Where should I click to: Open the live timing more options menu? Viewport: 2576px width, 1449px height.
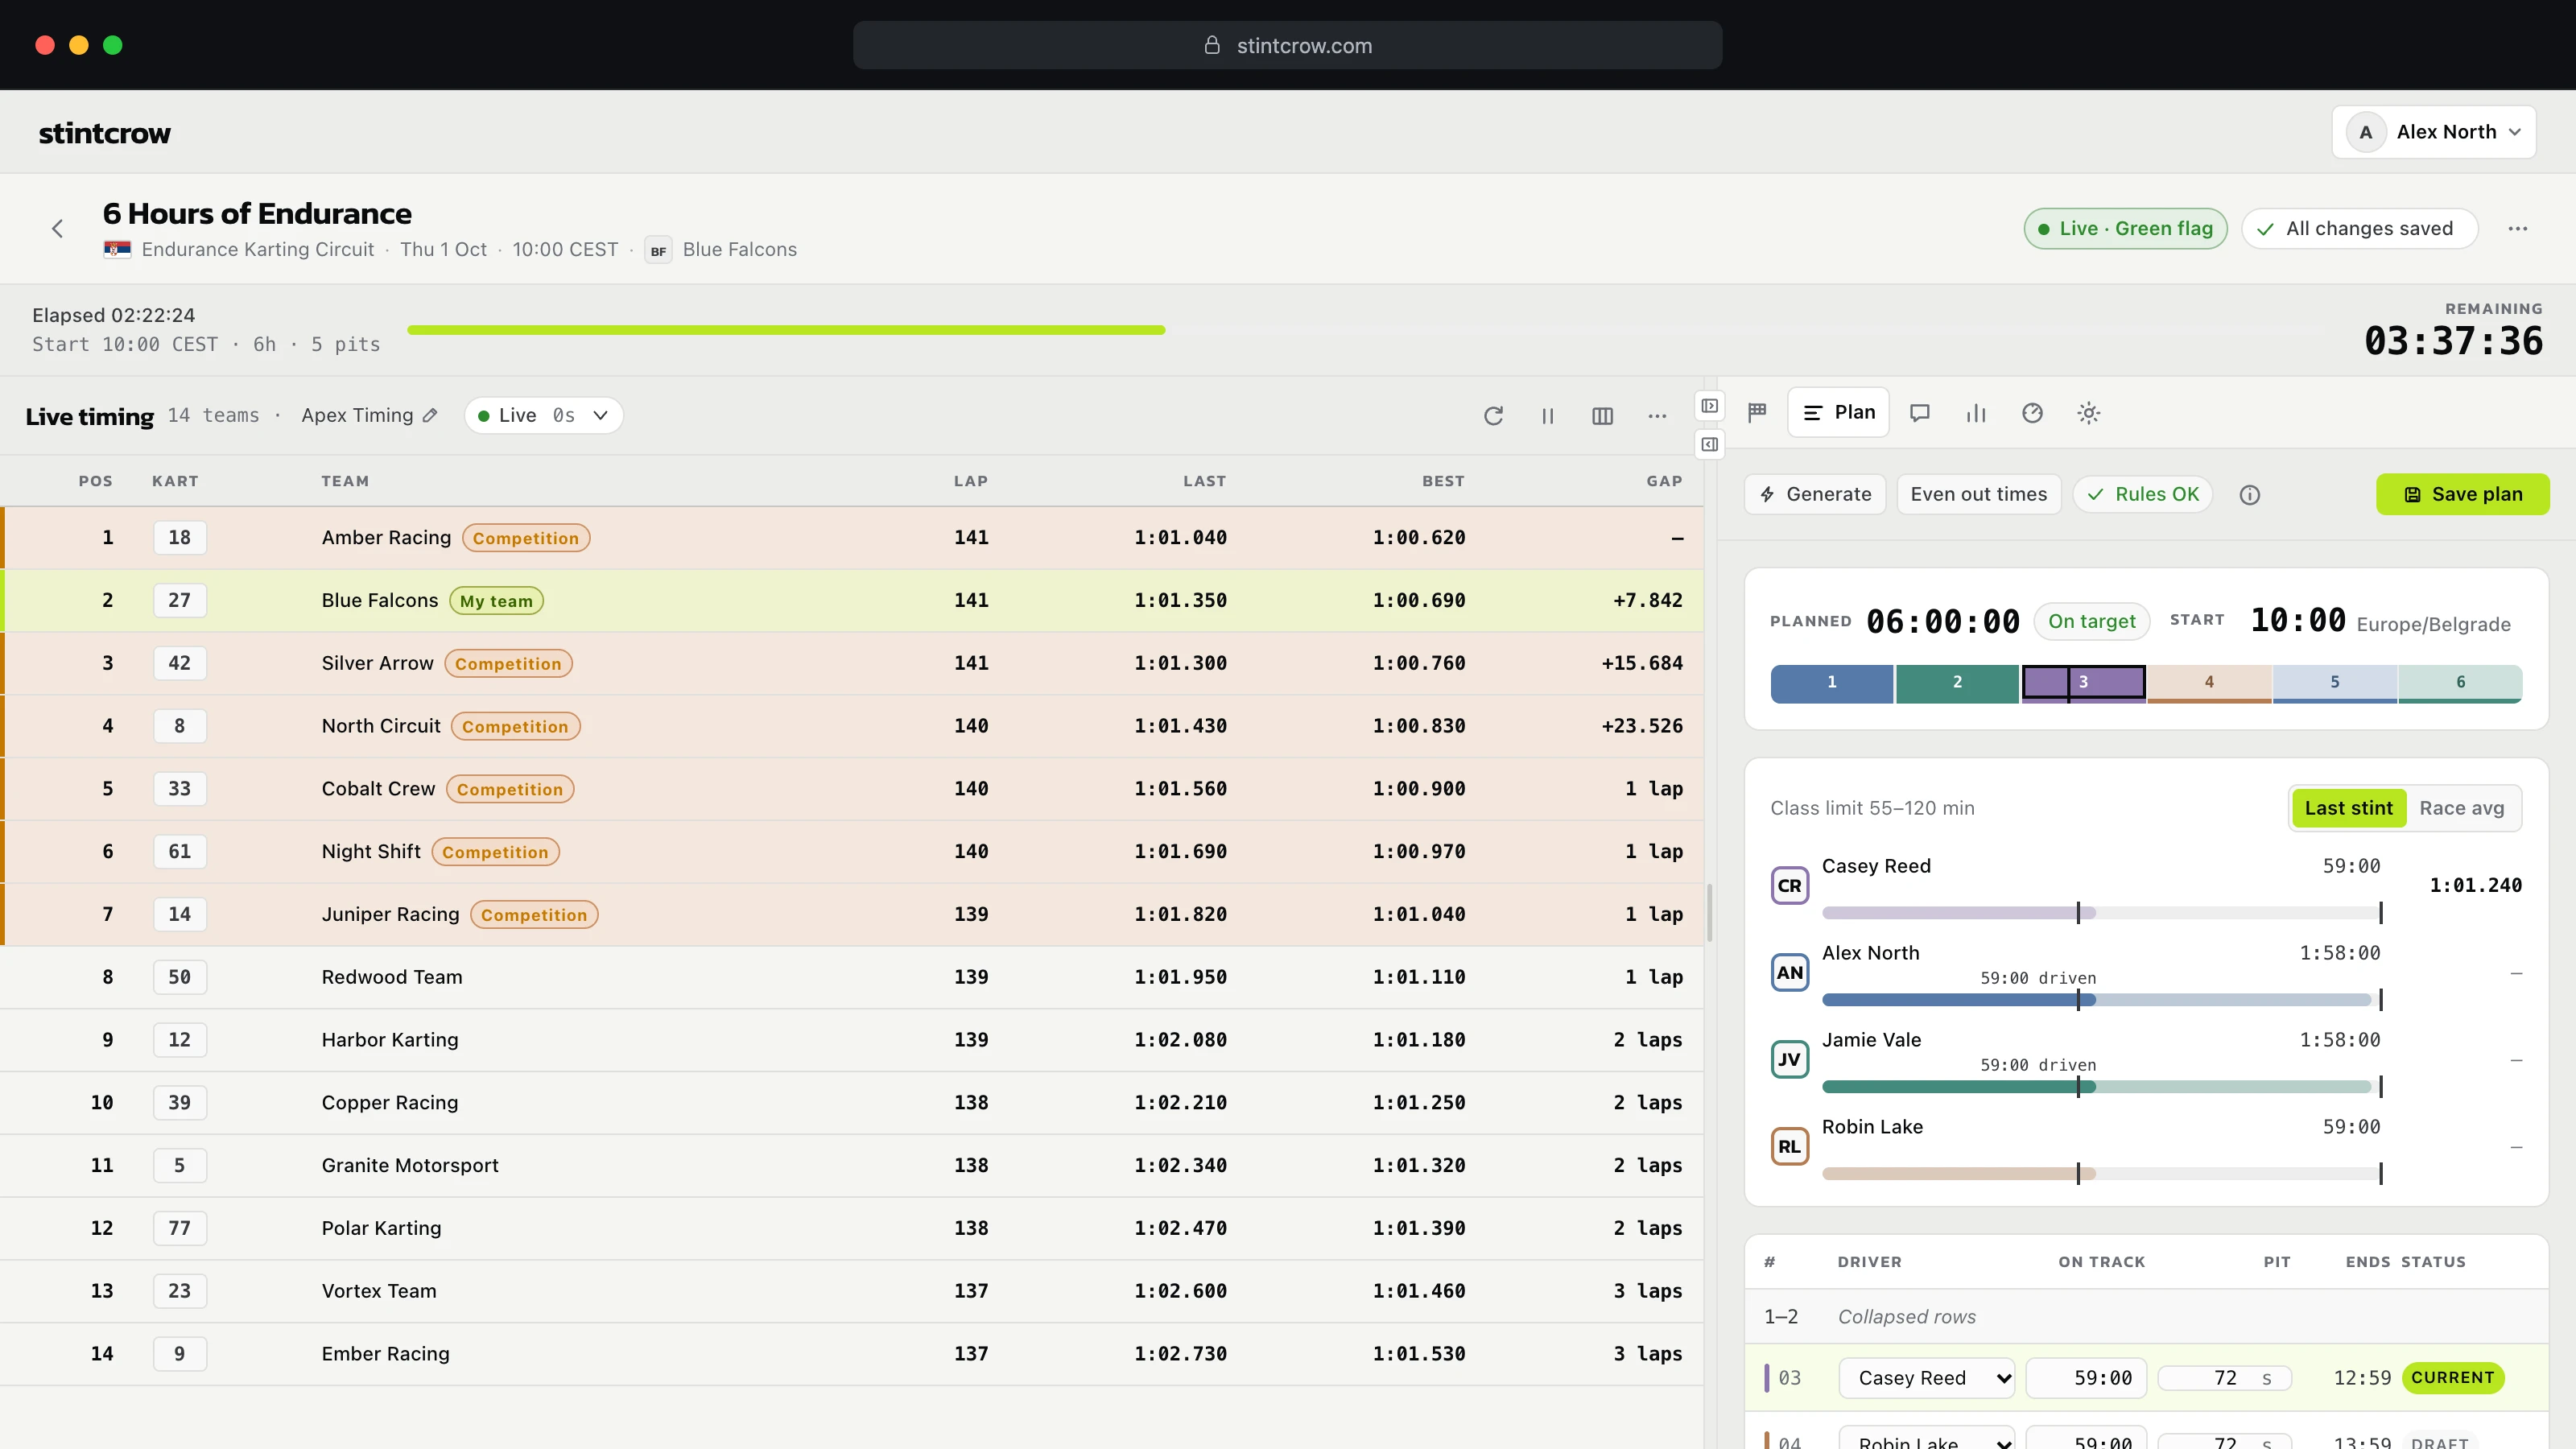click(1657, 416)
